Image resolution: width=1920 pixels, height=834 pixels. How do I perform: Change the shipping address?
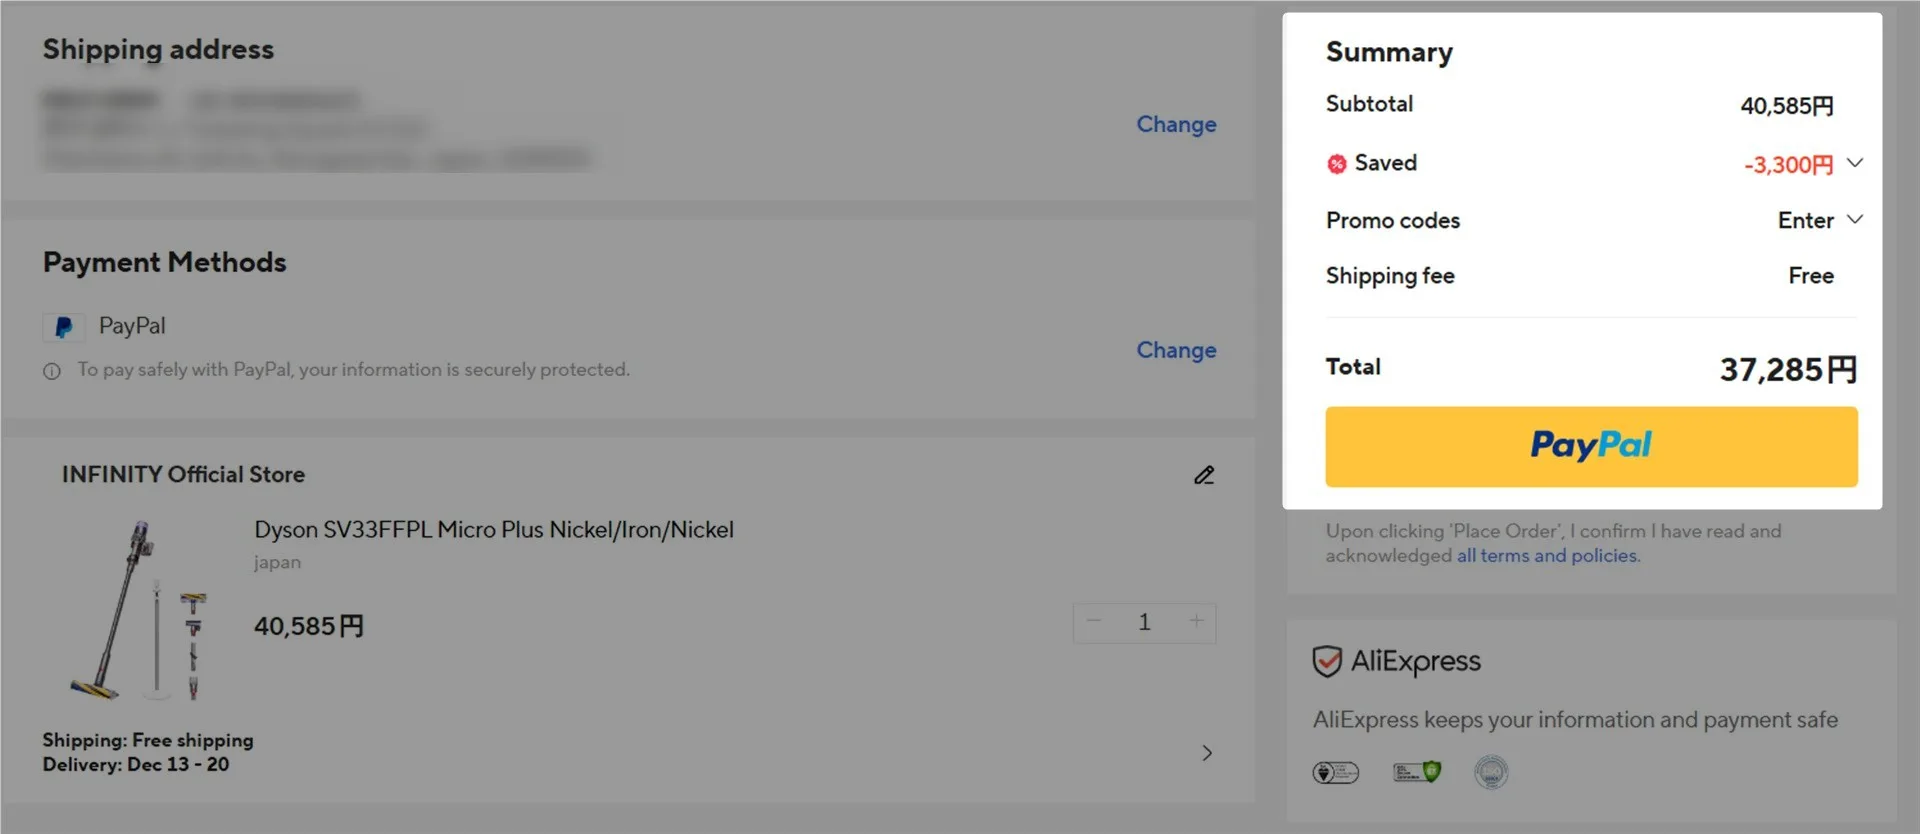[1176, 125]
